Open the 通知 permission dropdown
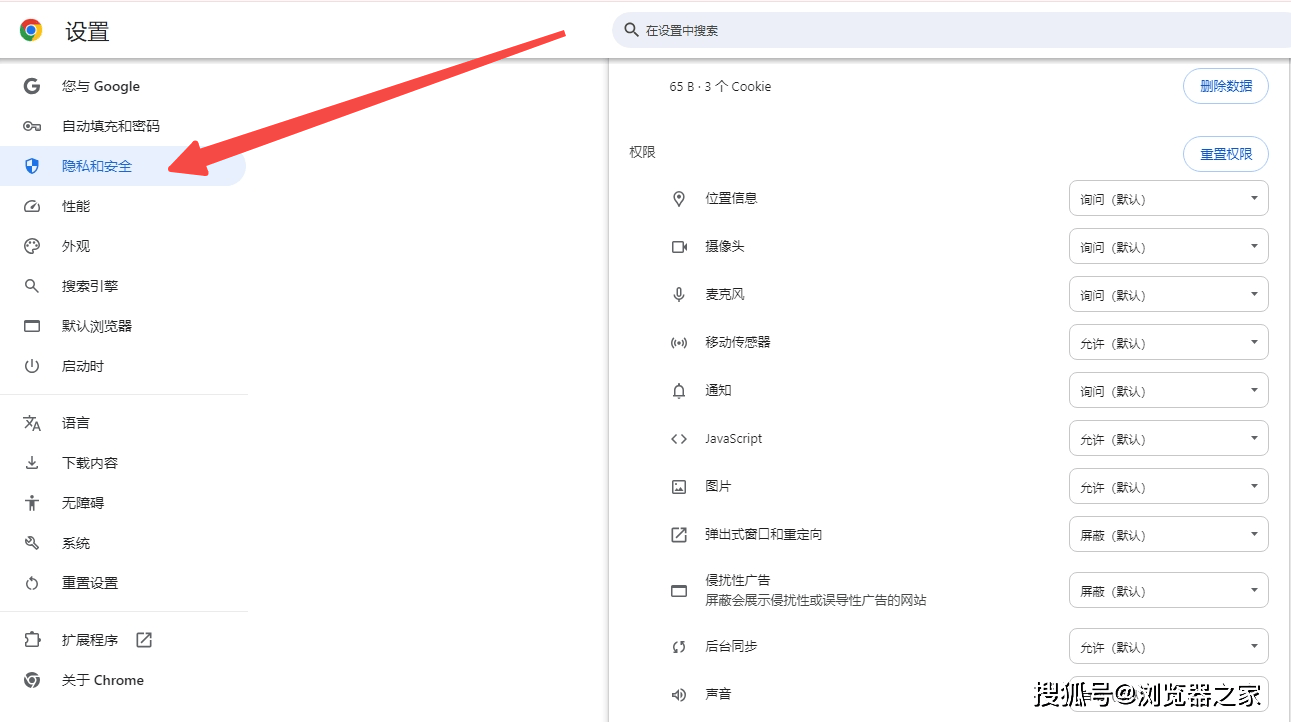 pyautogui.click(x=1169, y=390)
